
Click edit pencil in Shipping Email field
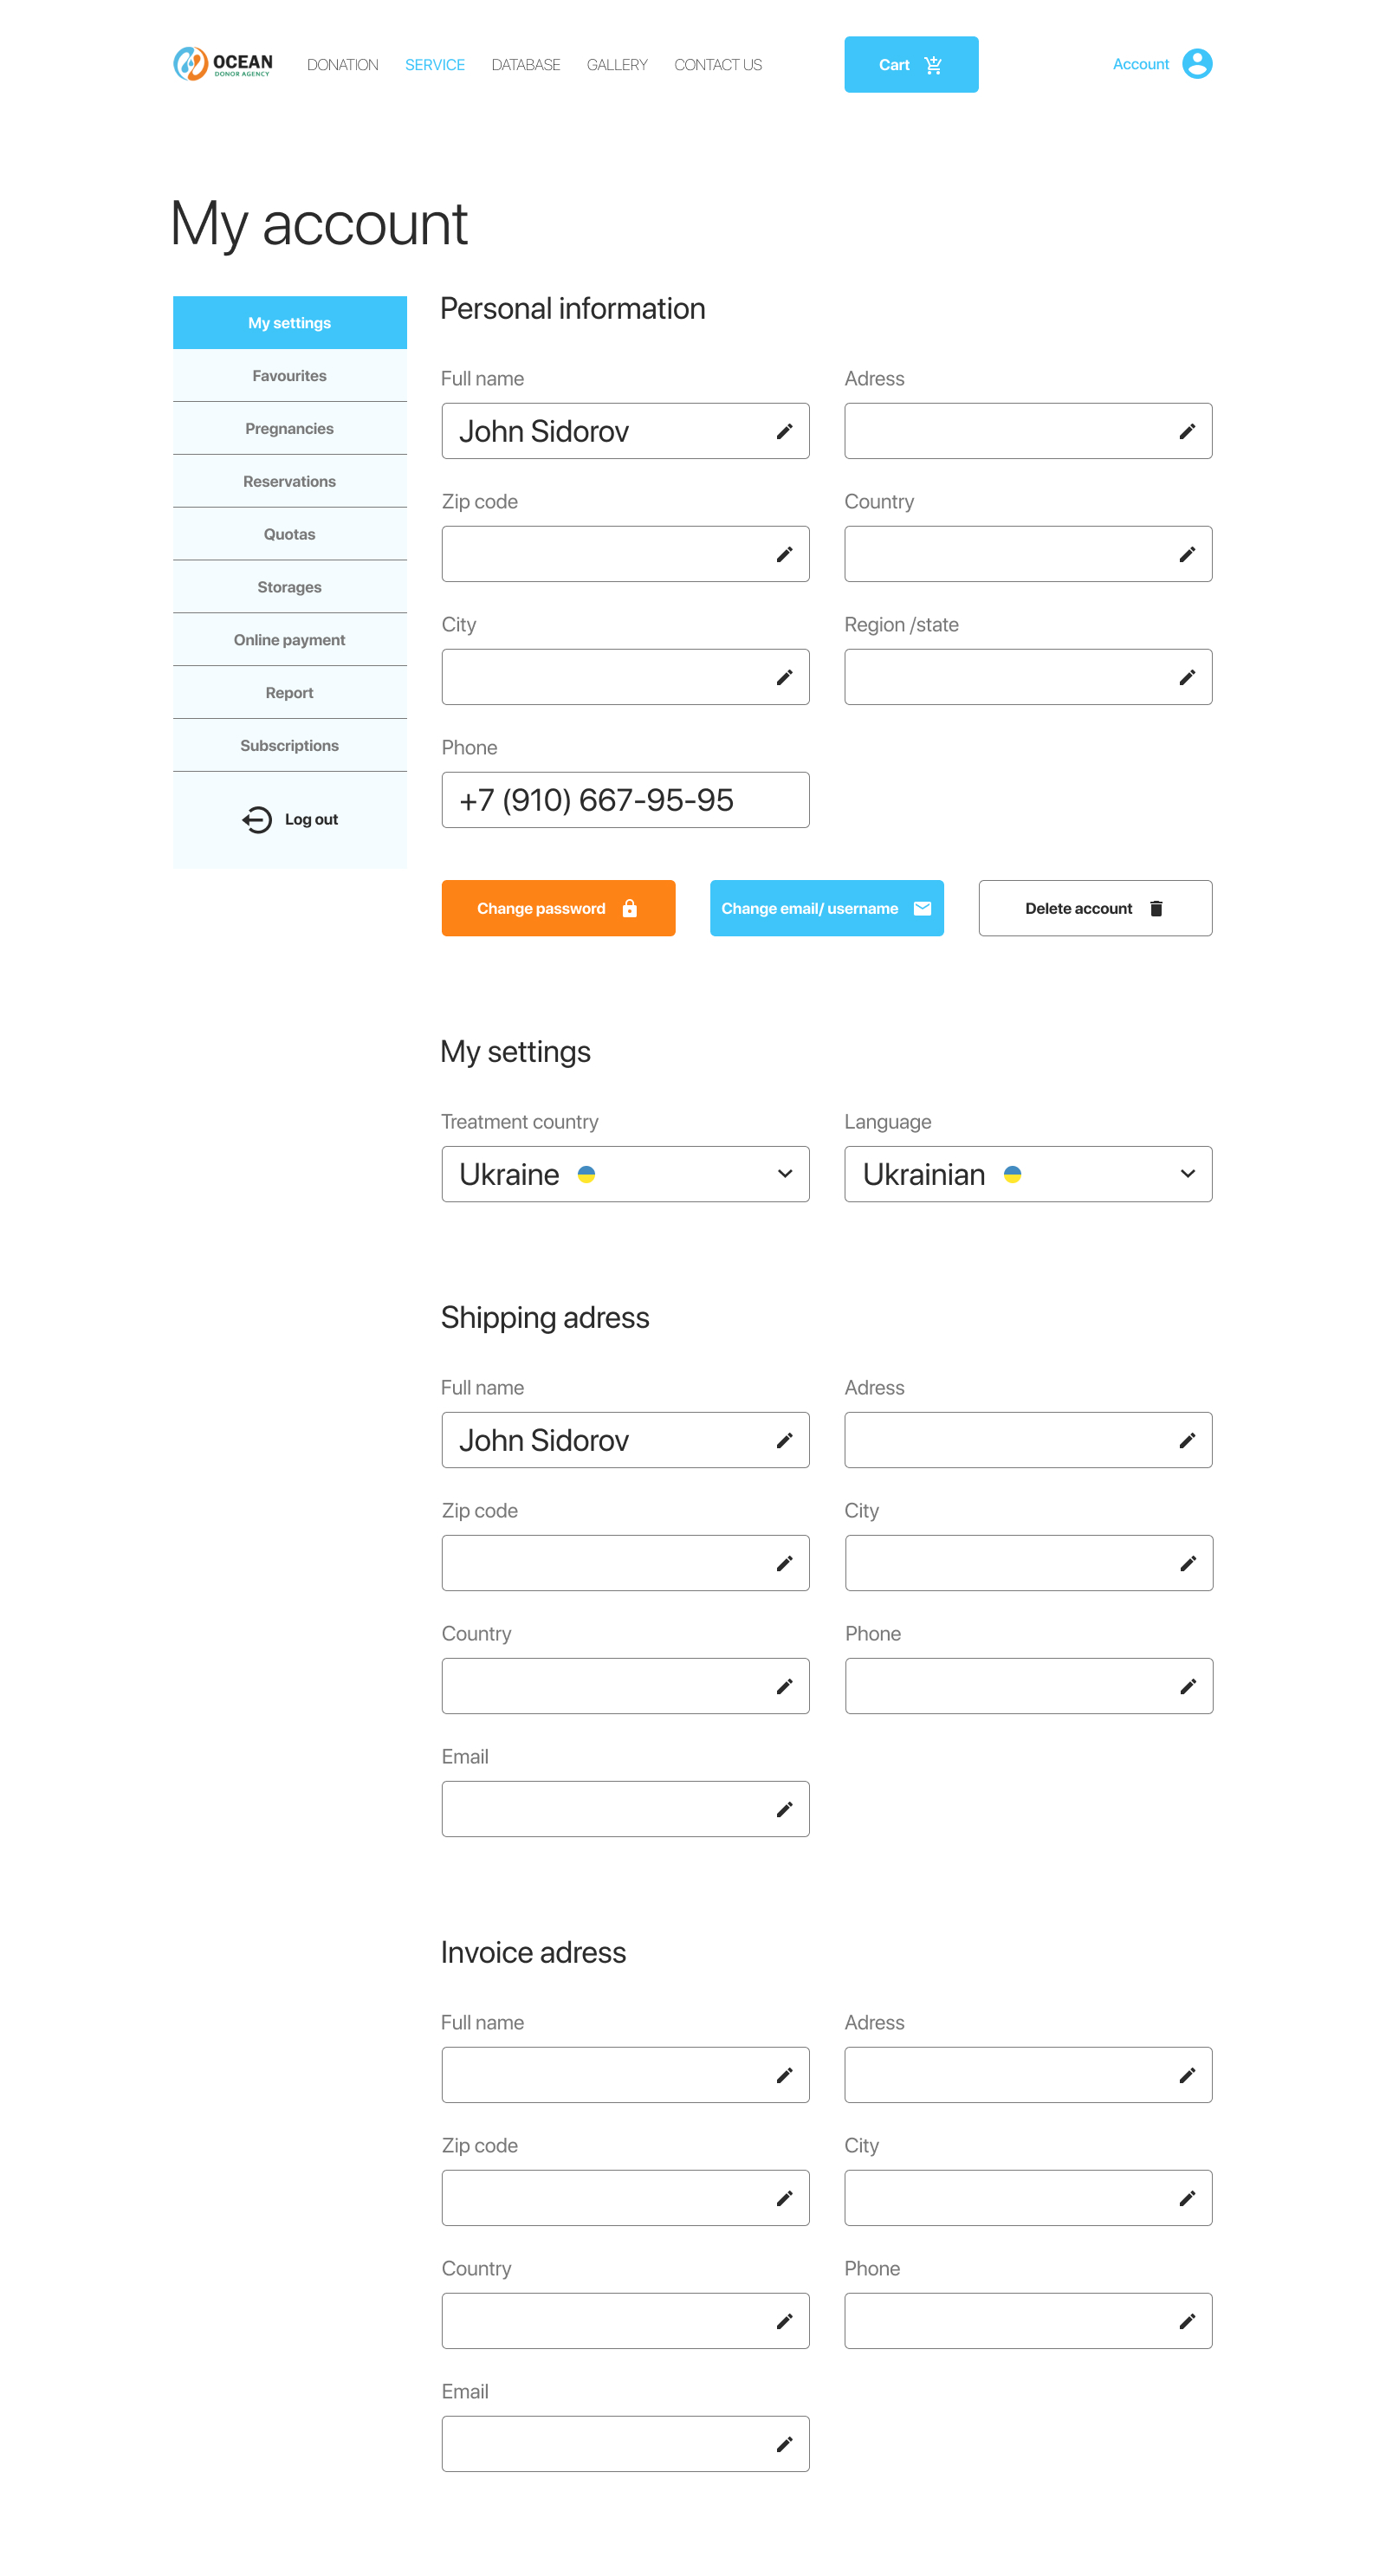click(784, 1810)
